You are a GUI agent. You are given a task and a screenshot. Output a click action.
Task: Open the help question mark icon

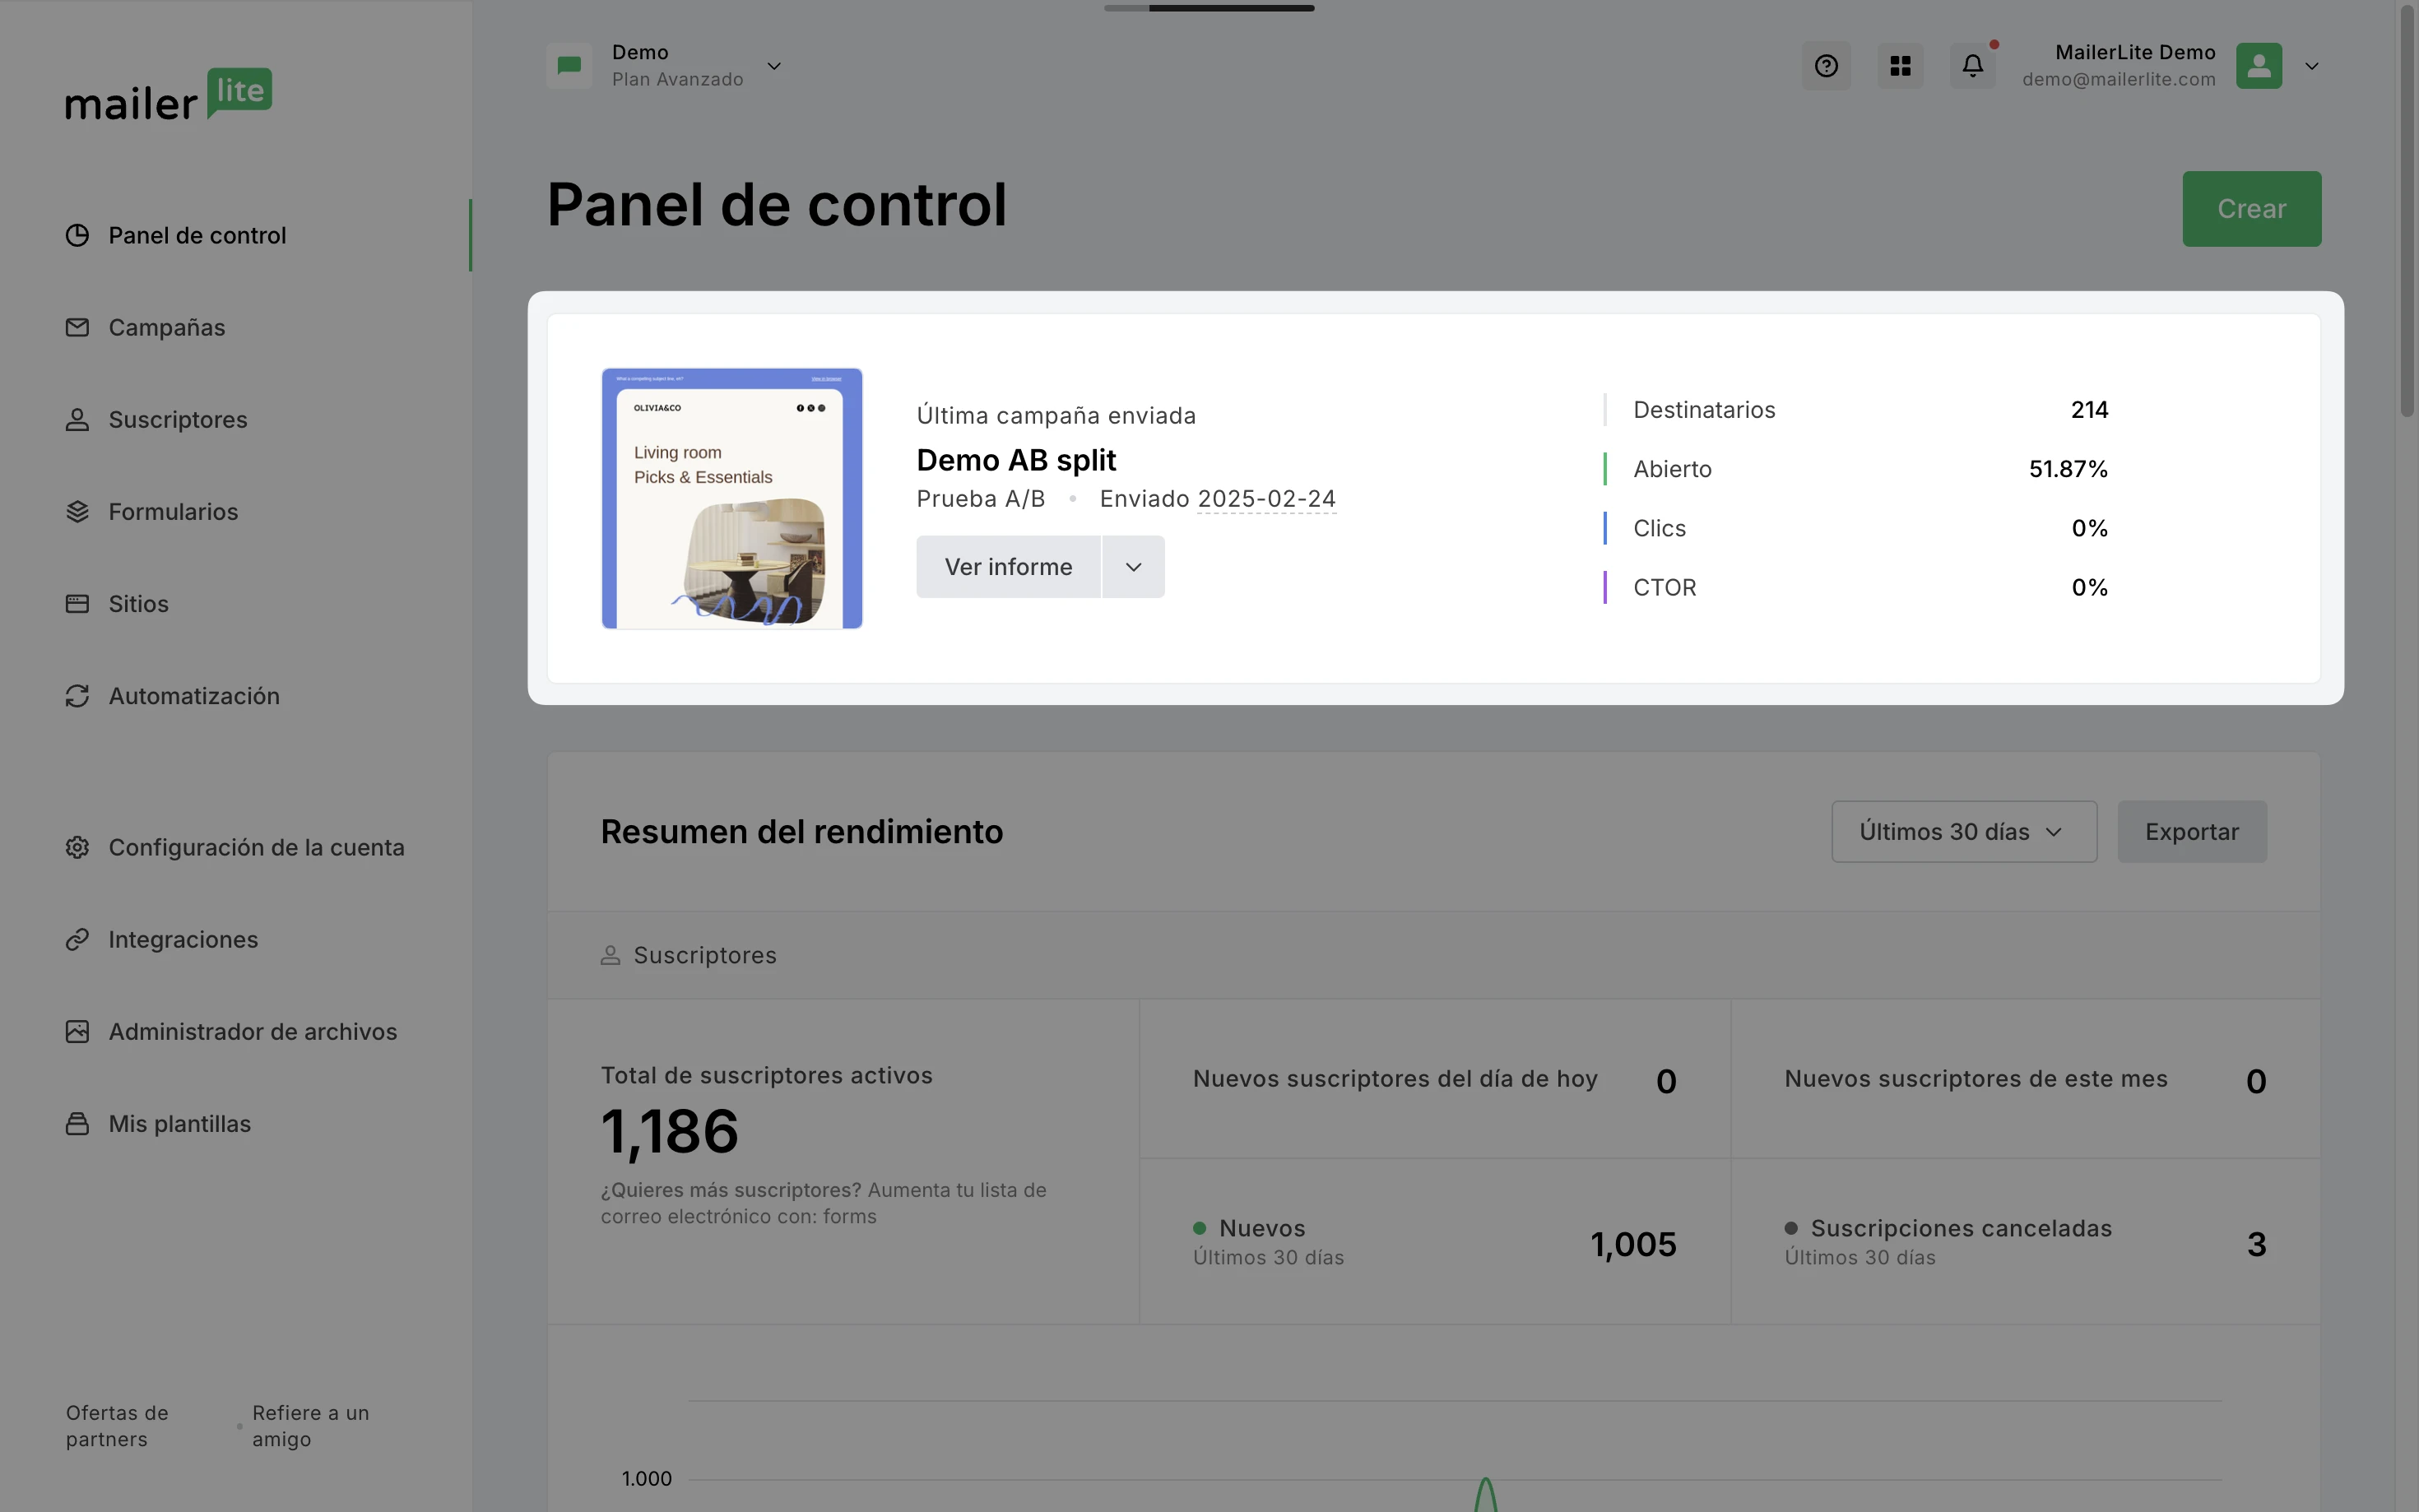tap(1825, 66)
